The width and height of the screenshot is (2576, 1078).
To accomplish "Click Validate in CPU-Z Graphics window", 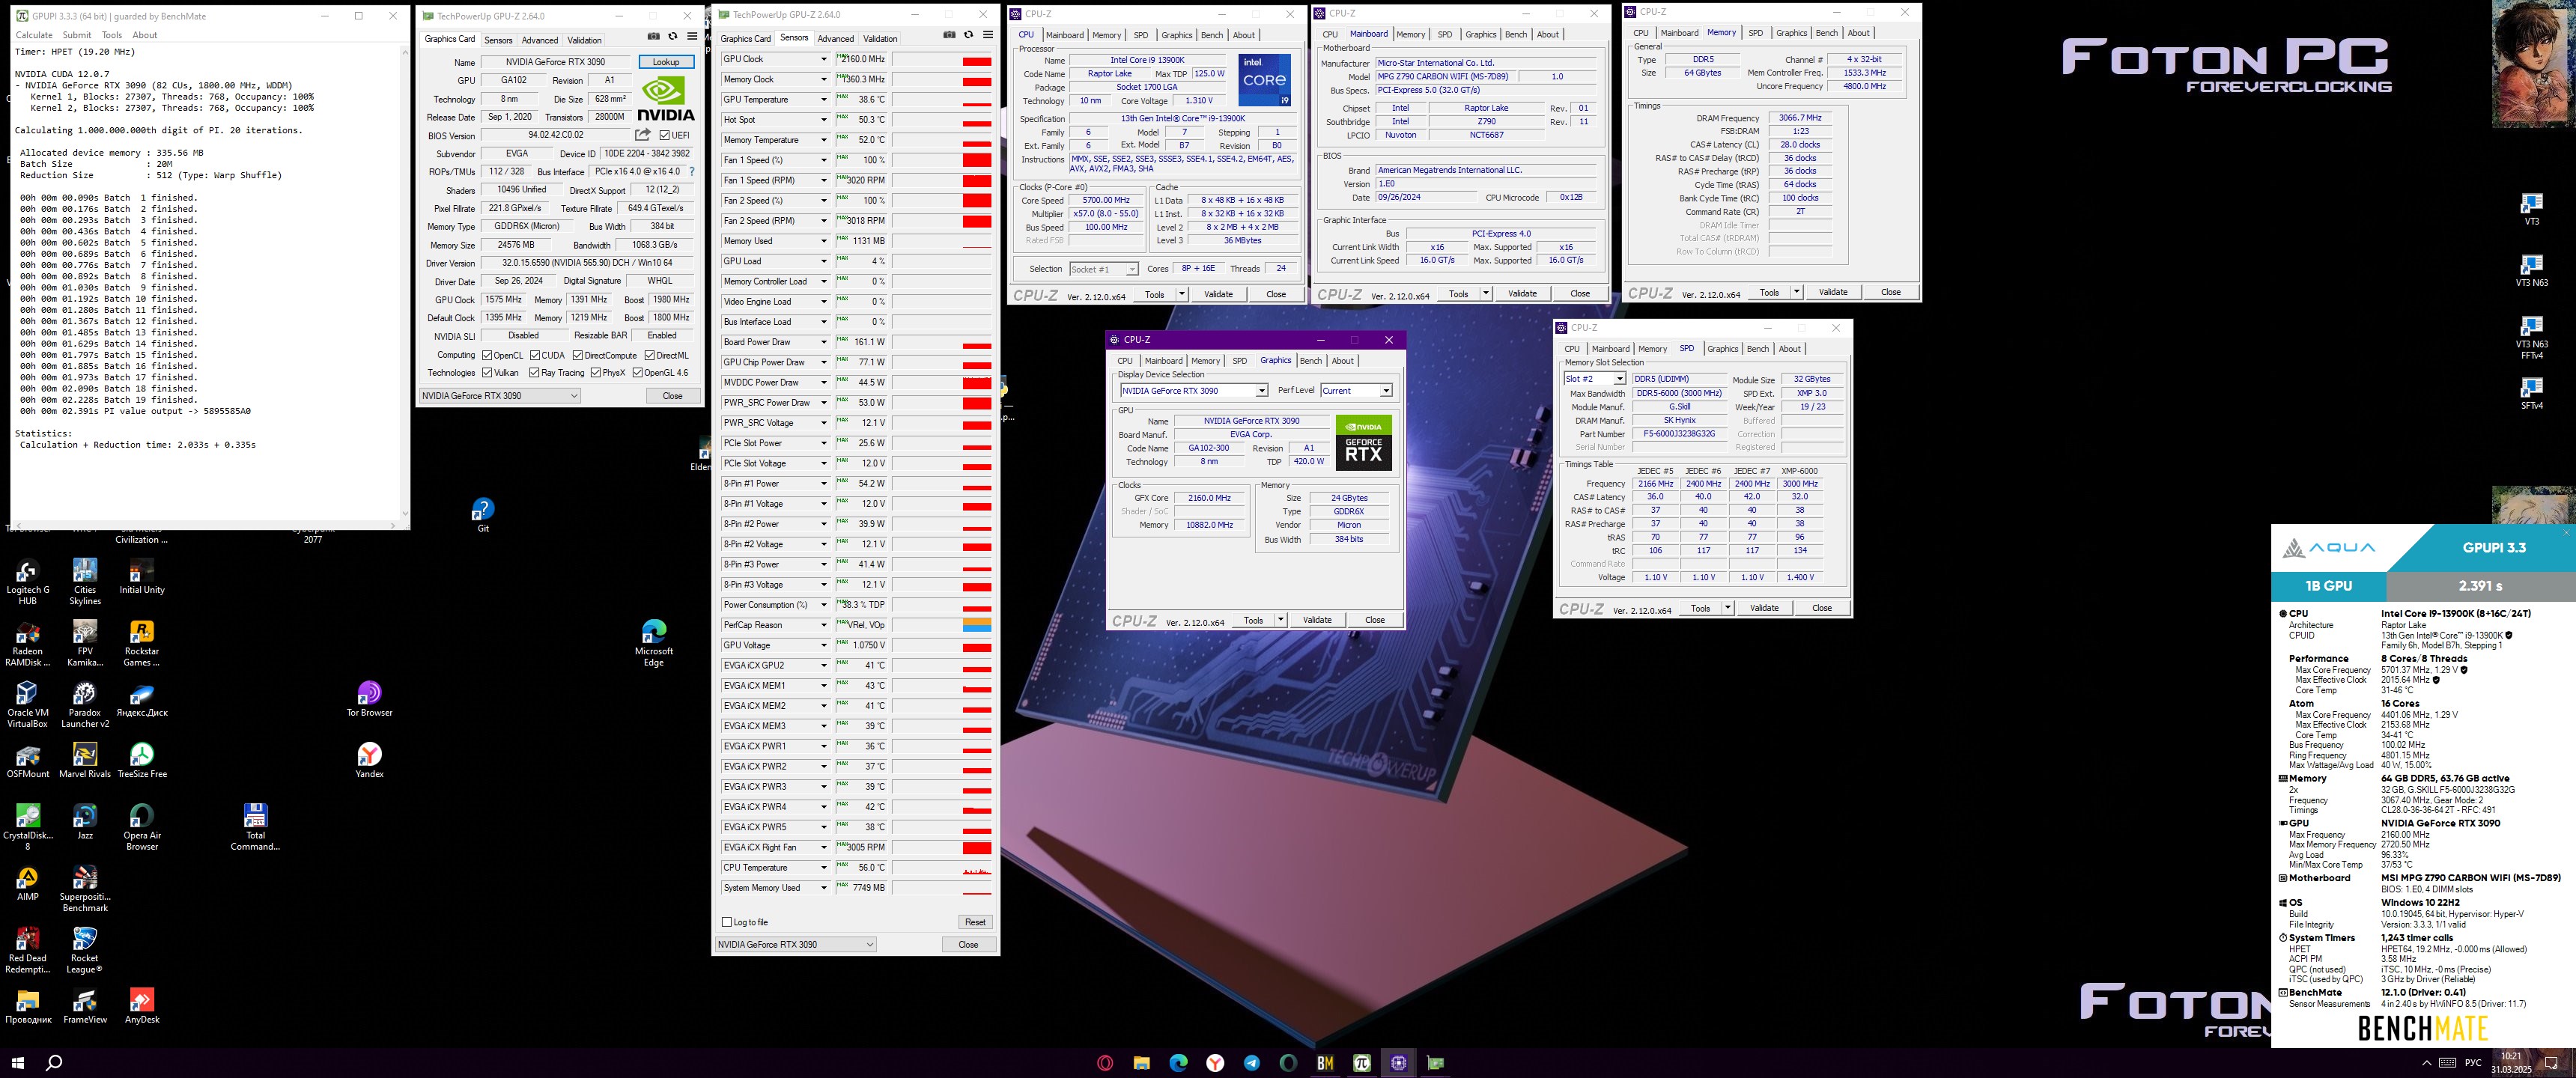I will [1317, 620].
